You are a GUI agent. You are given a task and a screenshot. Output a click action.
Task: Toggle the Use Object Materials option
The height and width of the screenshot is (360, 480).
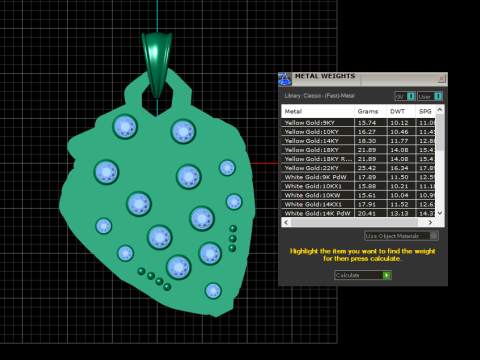[401, 236]
